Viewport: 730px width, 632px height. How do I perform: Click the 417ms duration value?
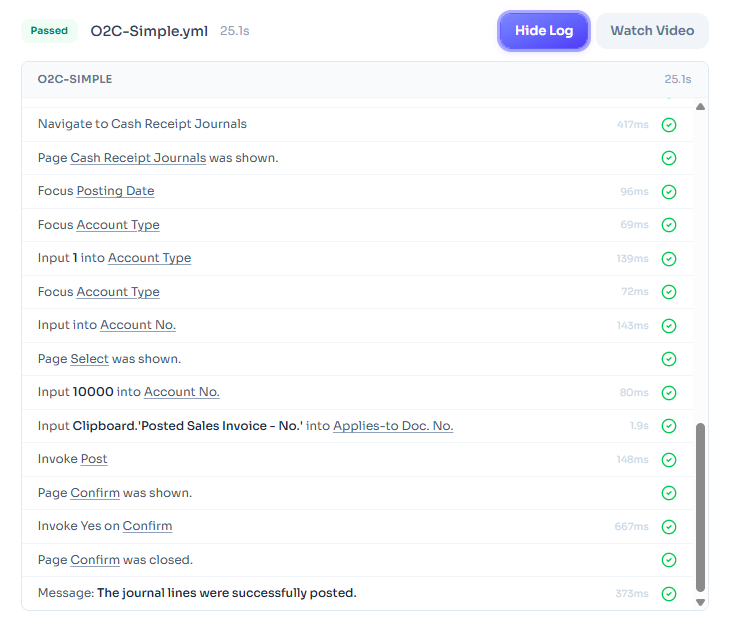pos(633,125)
